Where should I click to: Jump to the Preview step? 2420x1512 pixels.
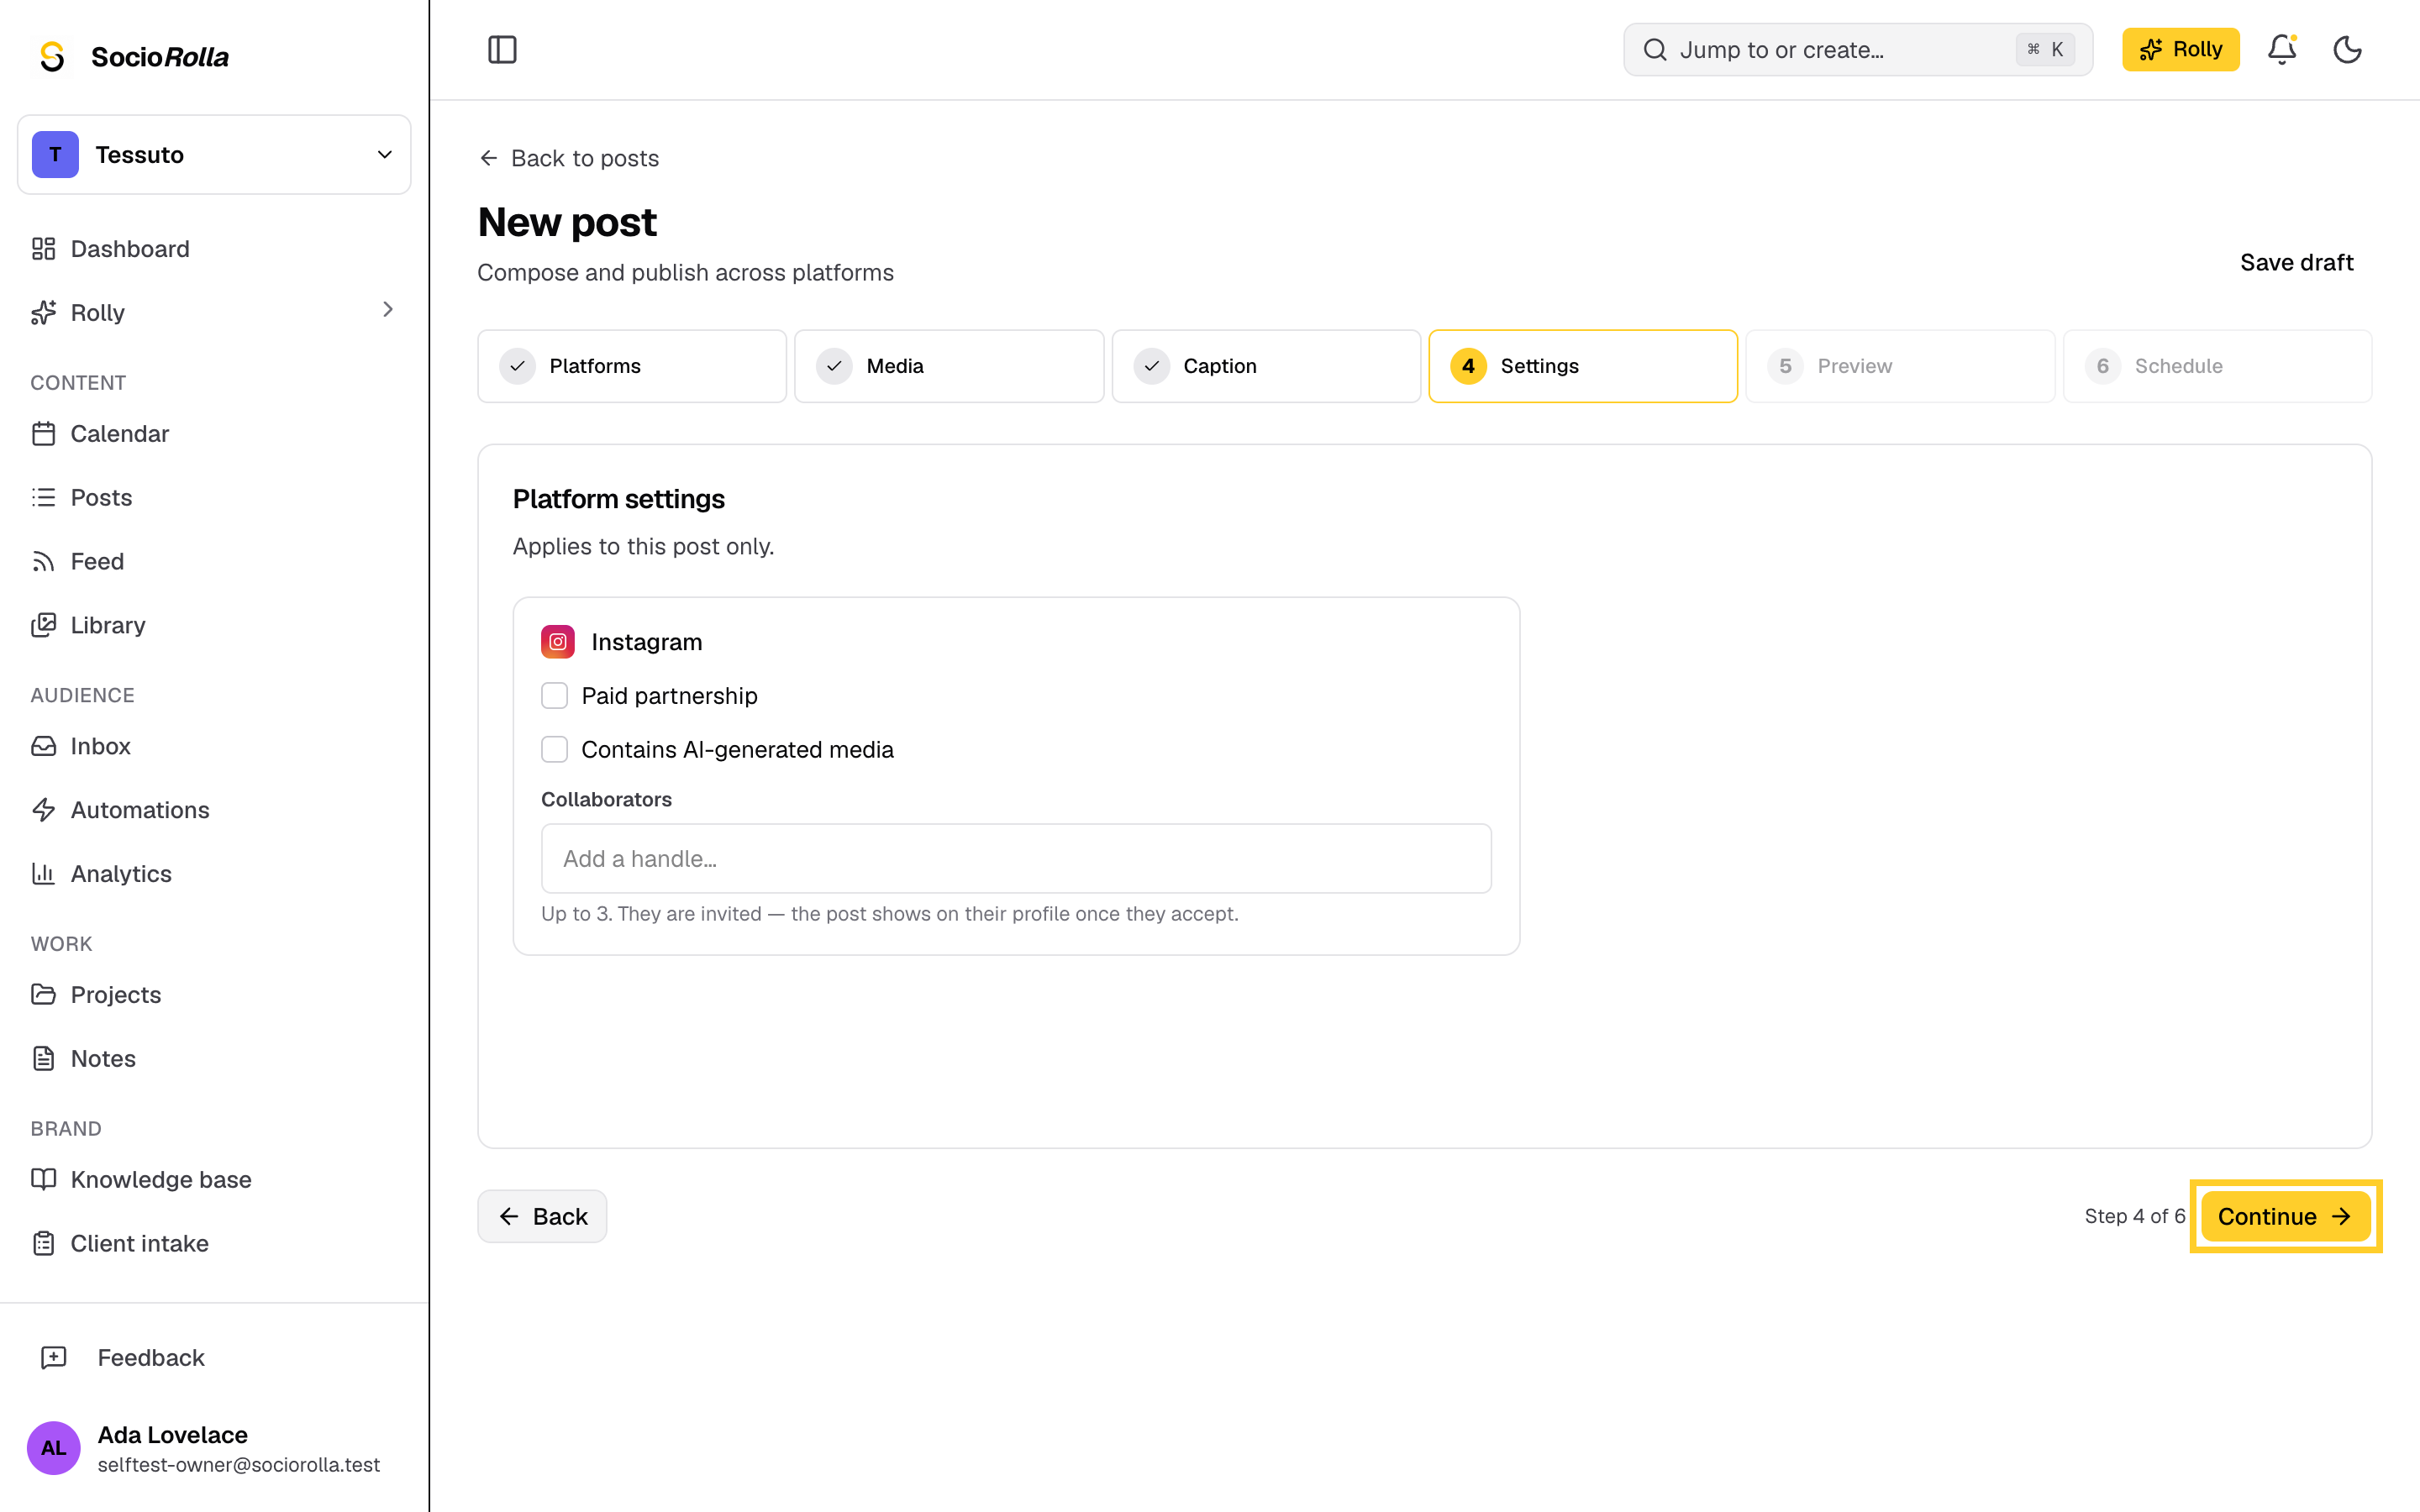point(1900,366)
